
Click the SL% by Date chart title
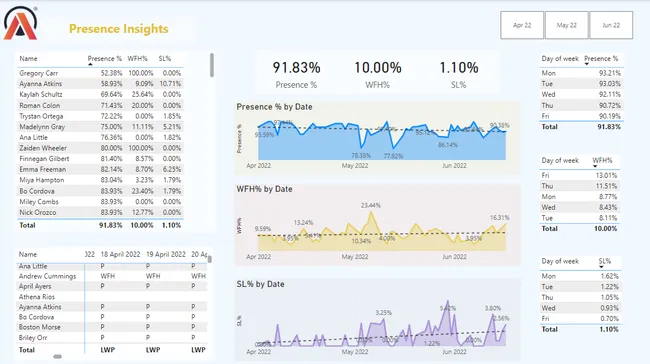point(260,284)
